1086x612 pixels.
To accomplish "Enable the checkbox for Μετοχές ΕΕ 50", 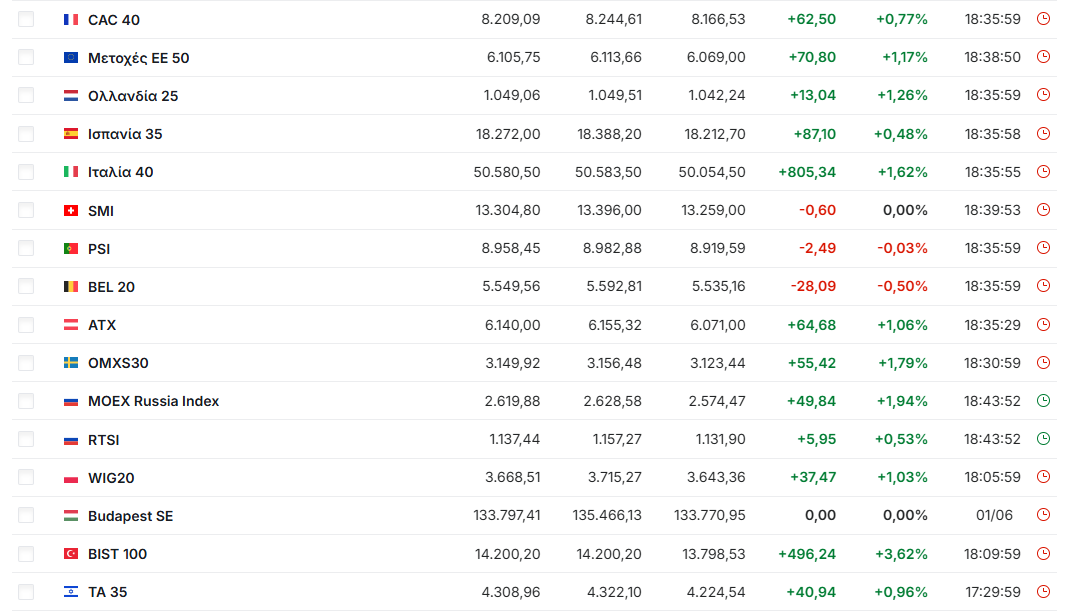I will 26,57.
